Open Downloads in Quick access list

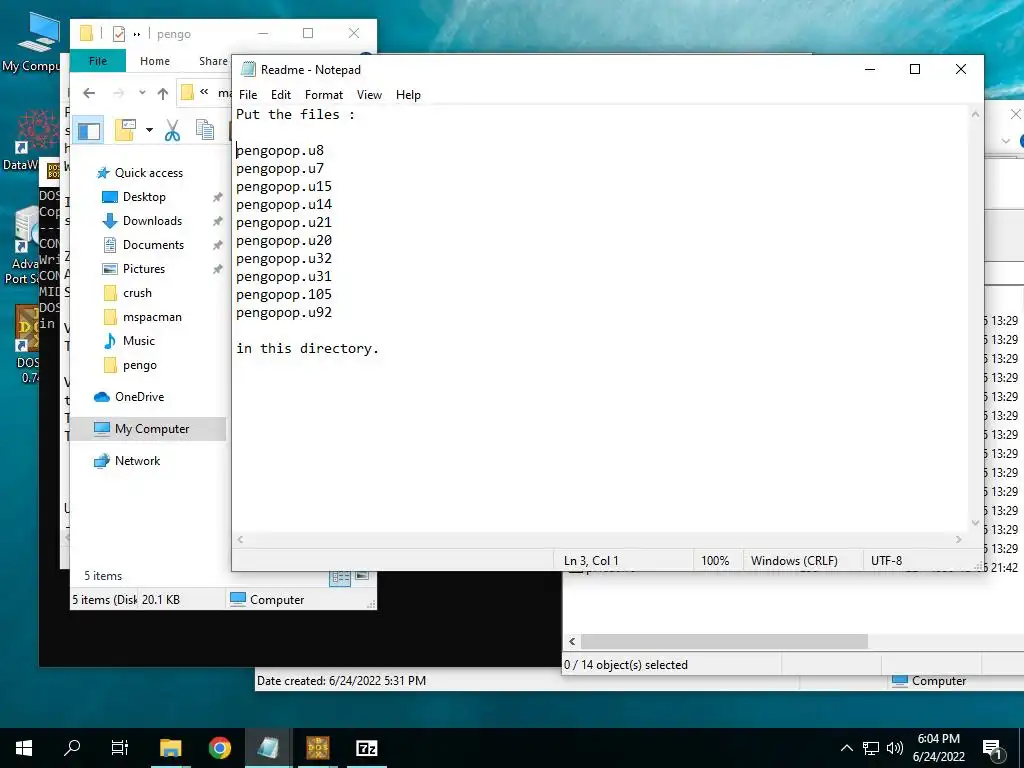click(152, 221)
